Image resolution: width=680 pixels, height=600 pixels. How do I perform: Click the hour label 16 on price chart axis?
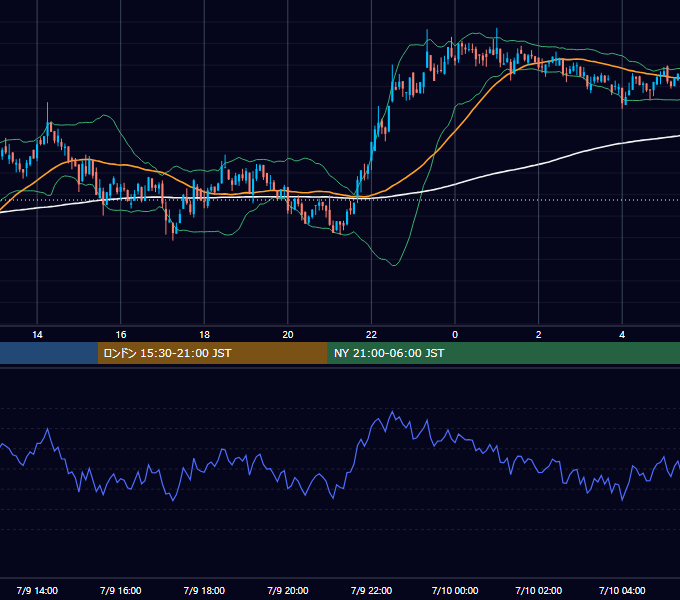pyautogui.click(x=121, y=335)
